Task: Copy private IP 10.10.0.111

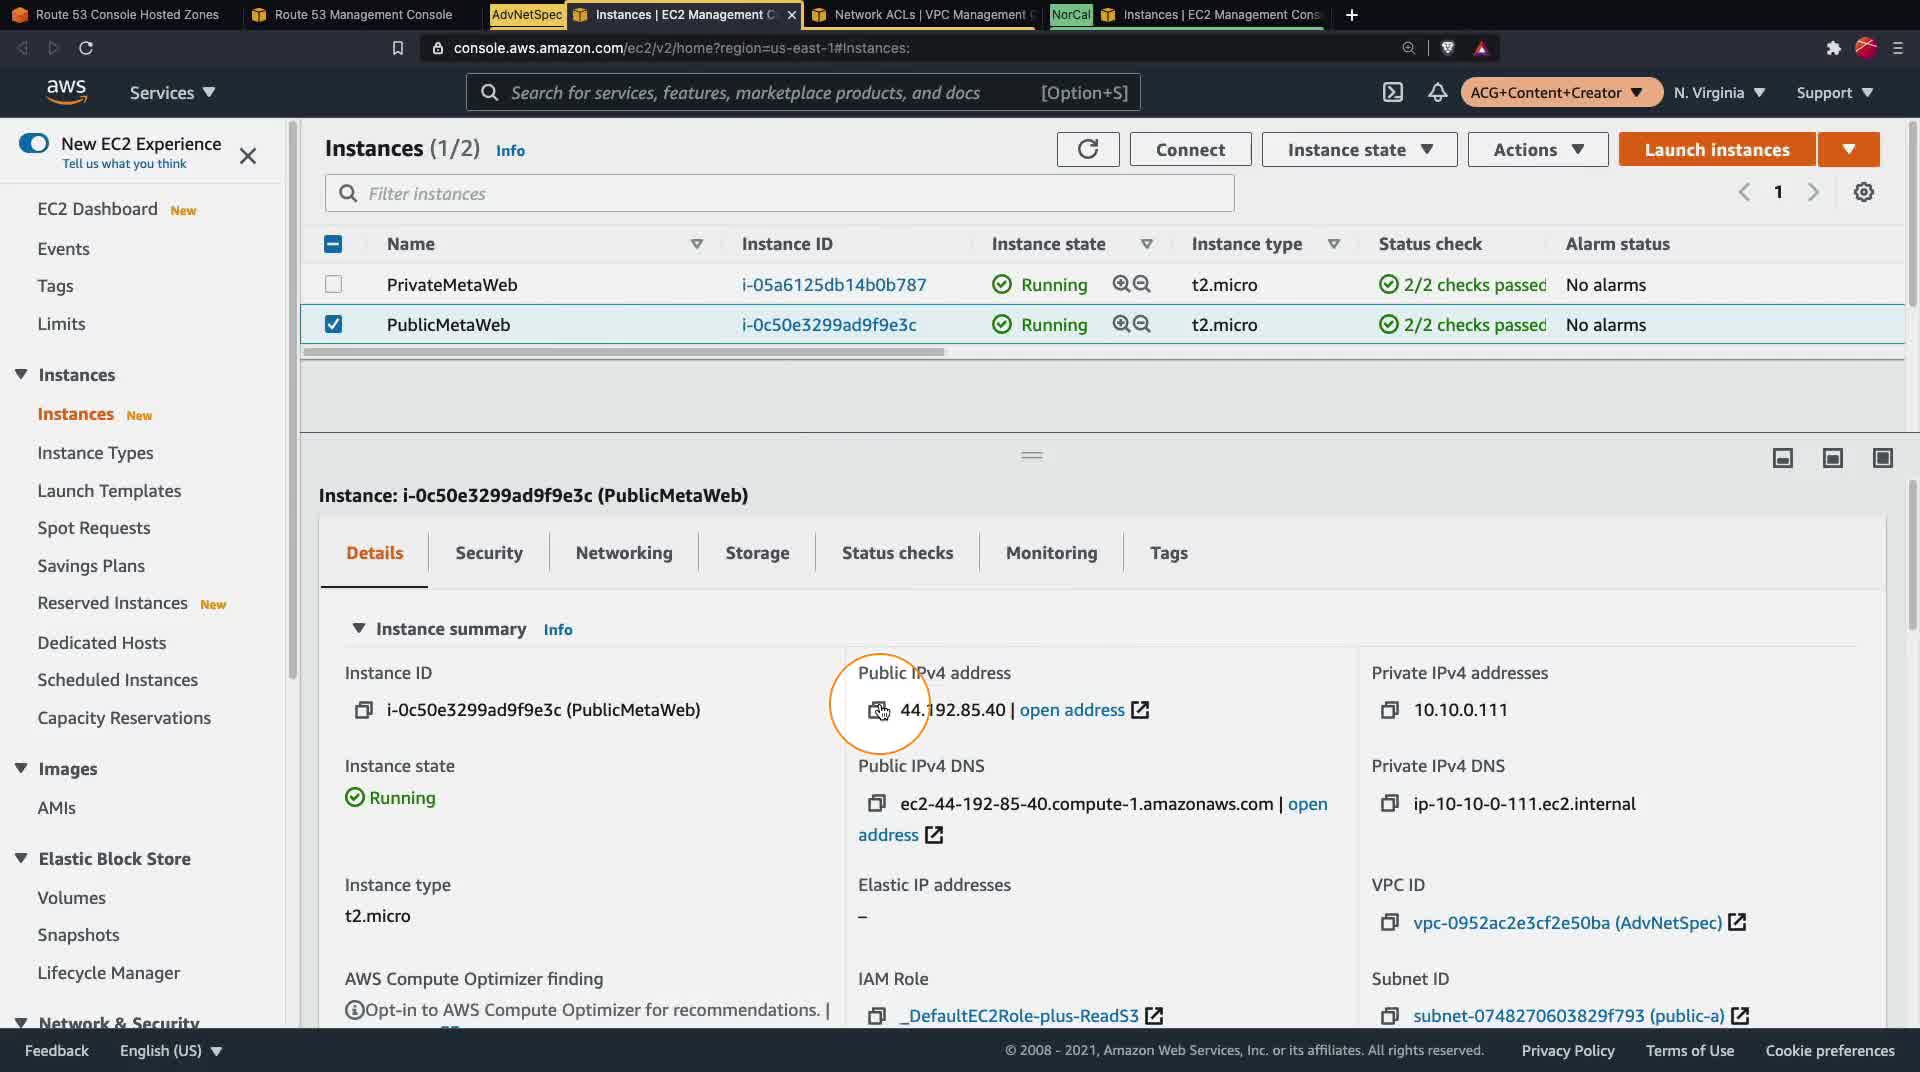Action: pos(1390,710)
